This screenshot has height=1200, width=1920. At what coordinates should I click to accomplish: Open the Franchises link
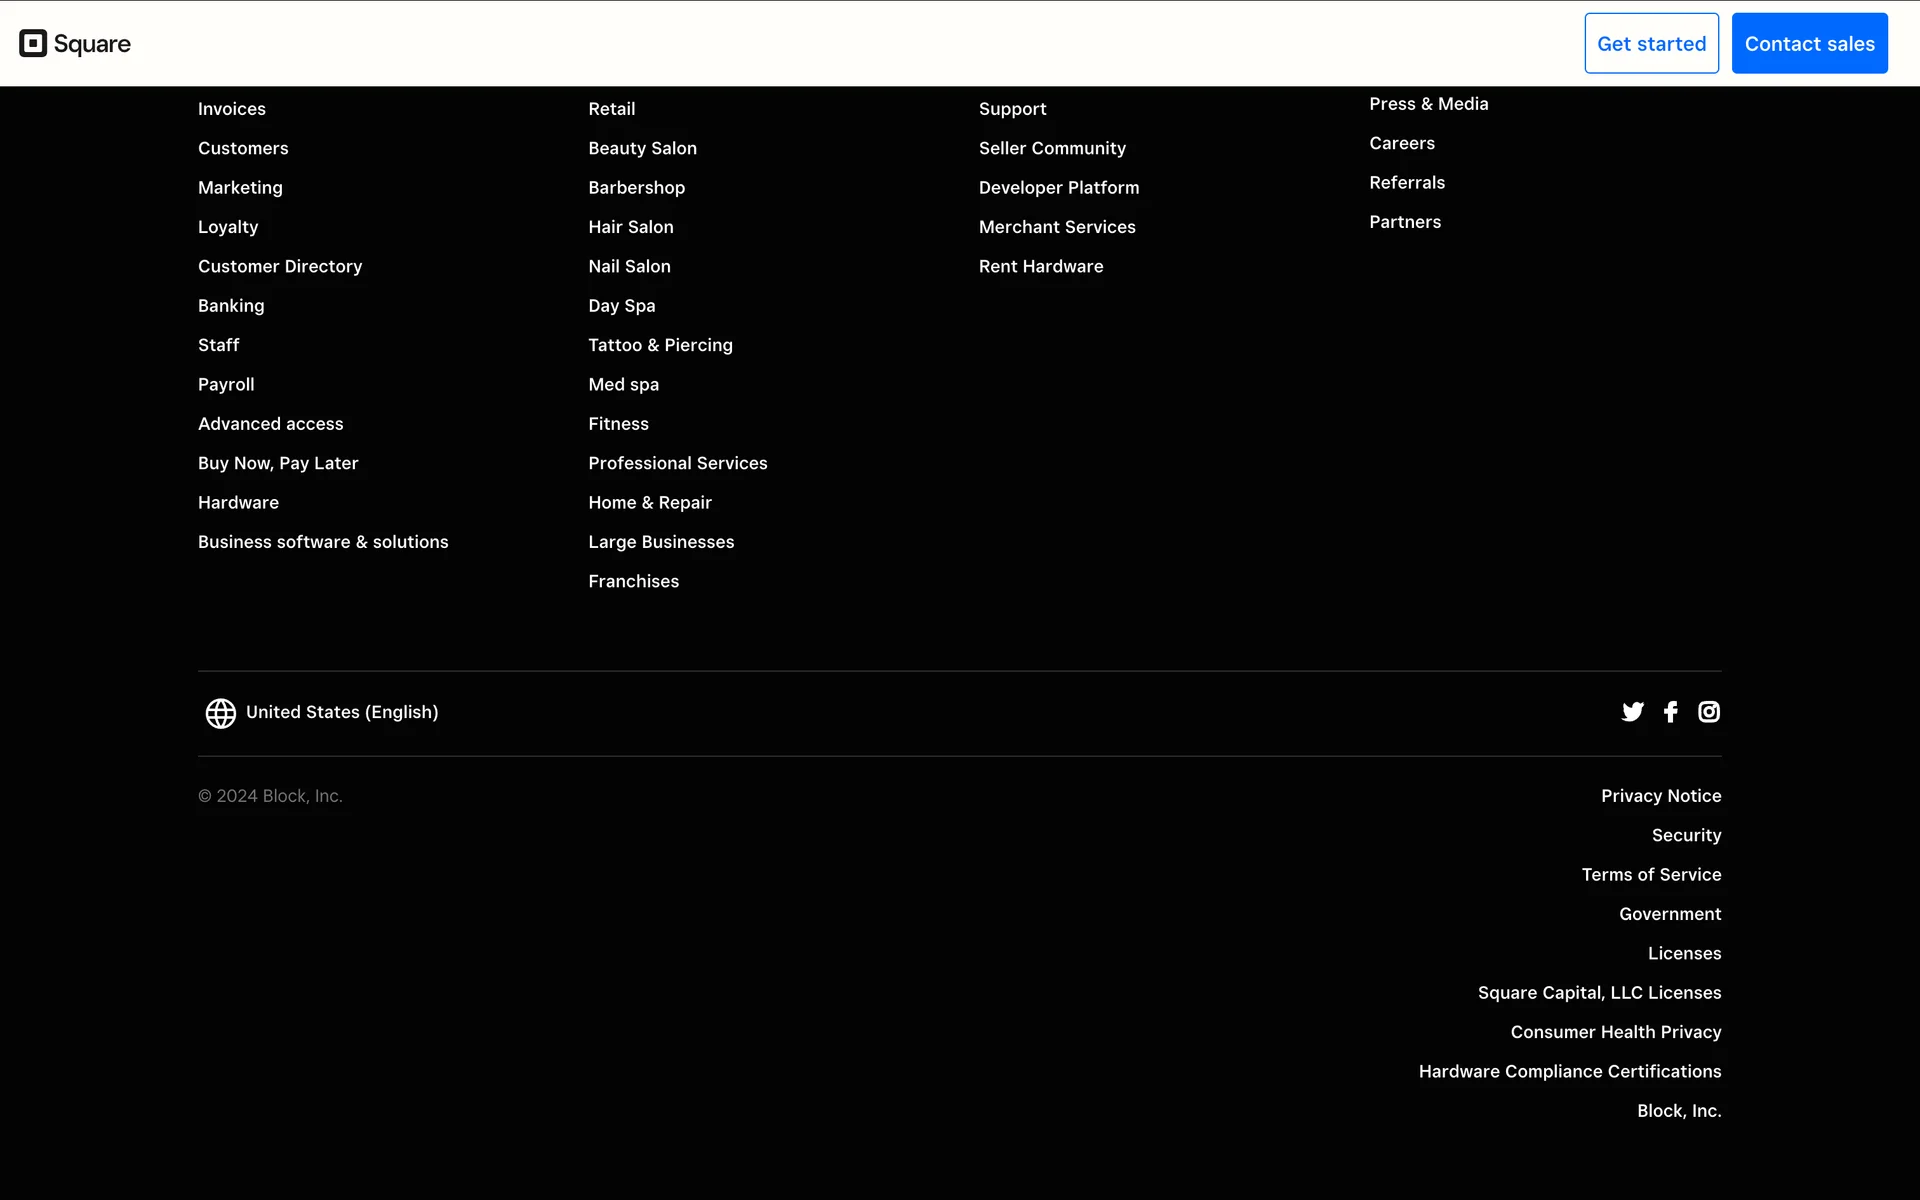tap(633, 581)
